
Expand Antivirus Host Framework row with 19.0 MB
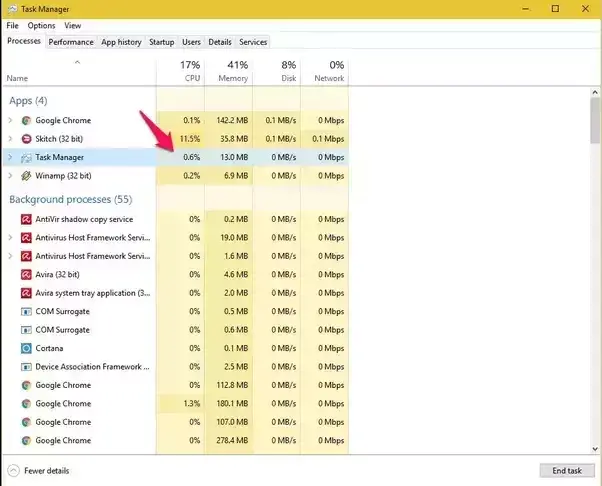(x=10, y=238)
